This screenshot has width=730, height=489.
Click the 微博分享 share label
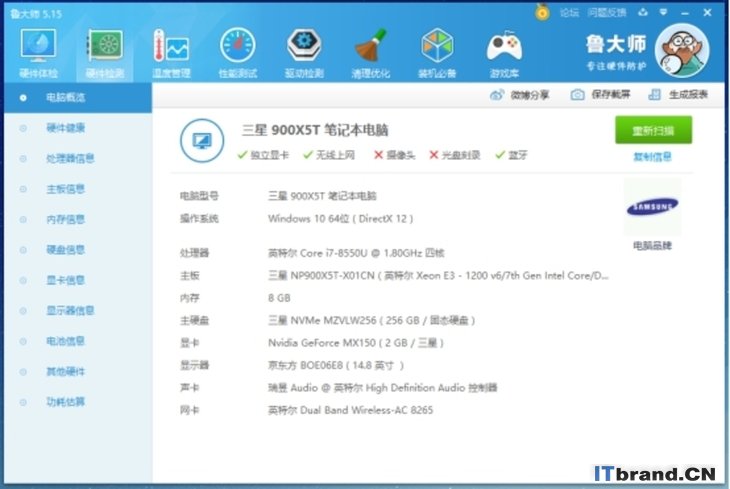(x=530, y=95)
